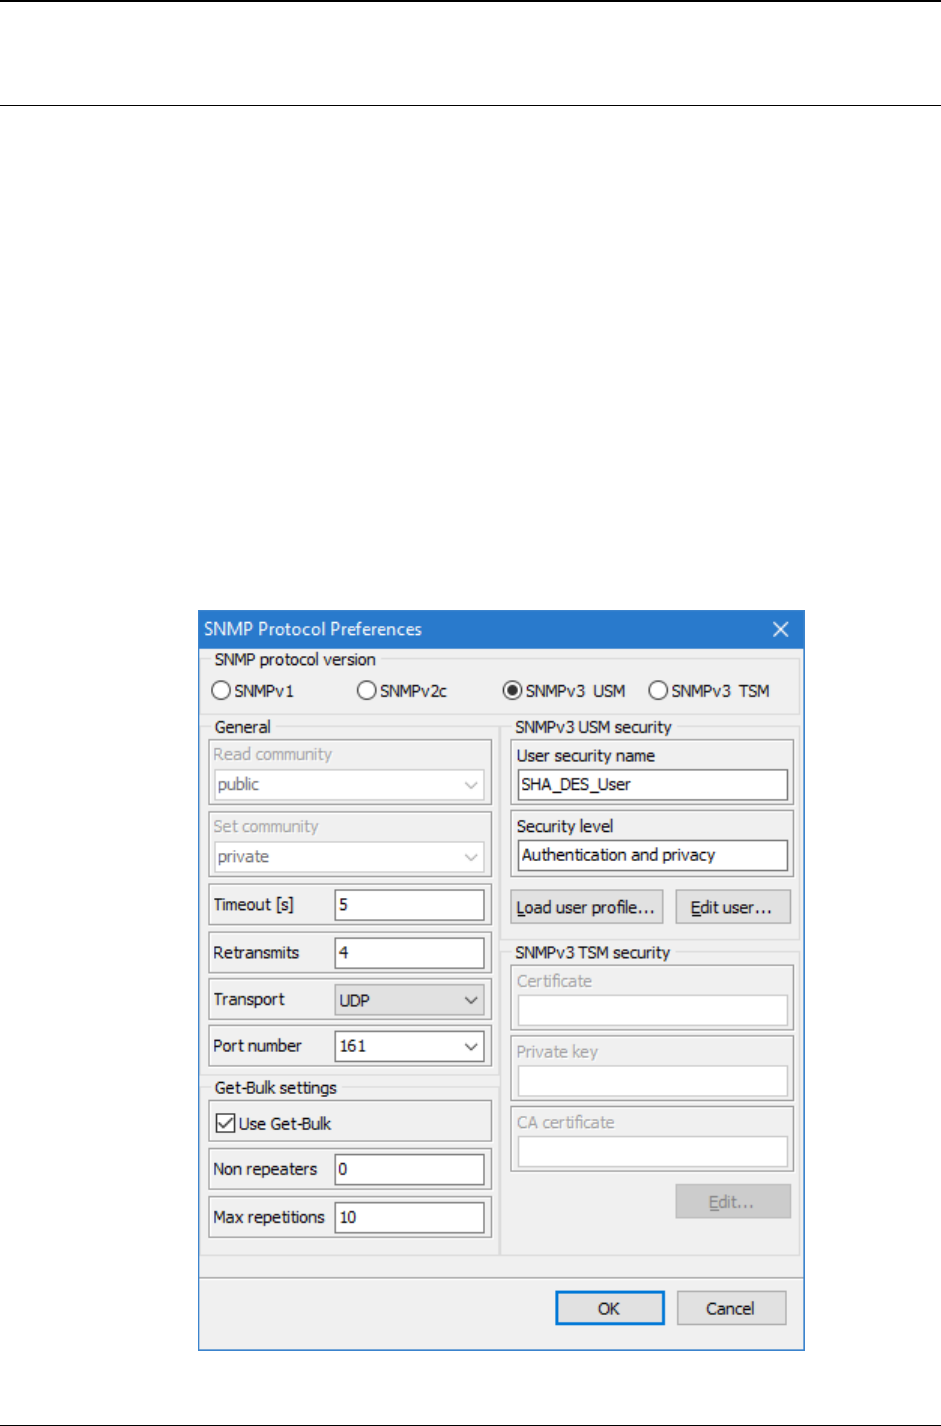Image resolution: width=941 pixels, height=1426 pixels.
Task: Click the User security name field
Action: click(x=653, y=785)
